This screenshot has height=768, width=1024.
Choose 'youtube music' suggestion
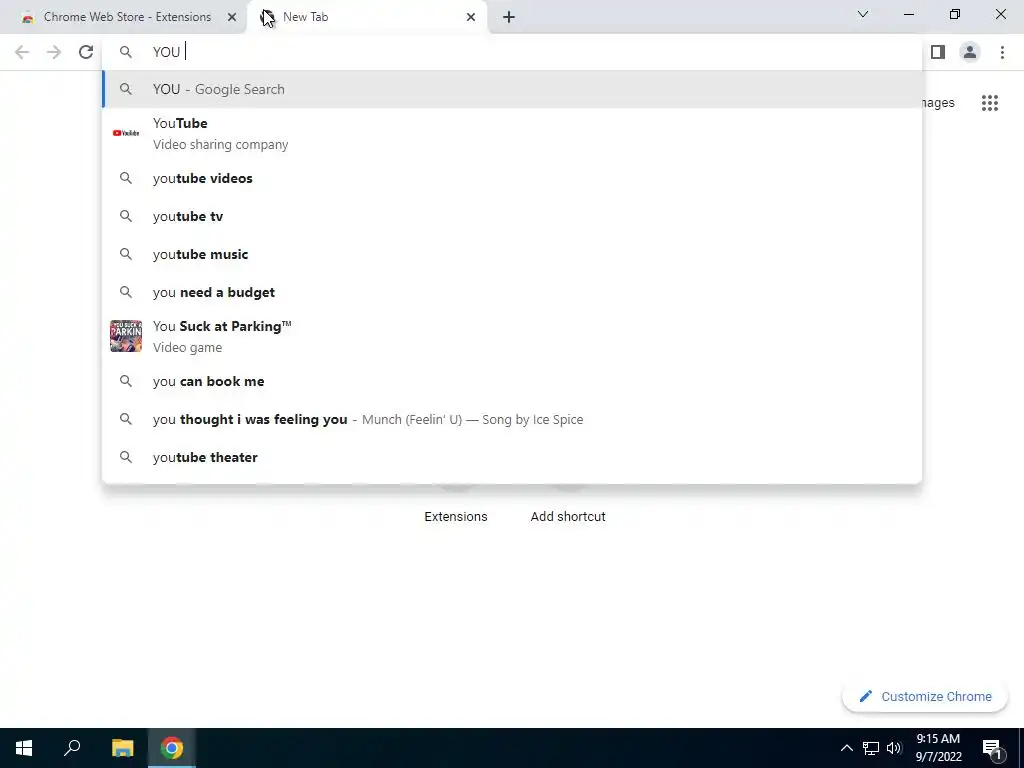pos(512,254)
